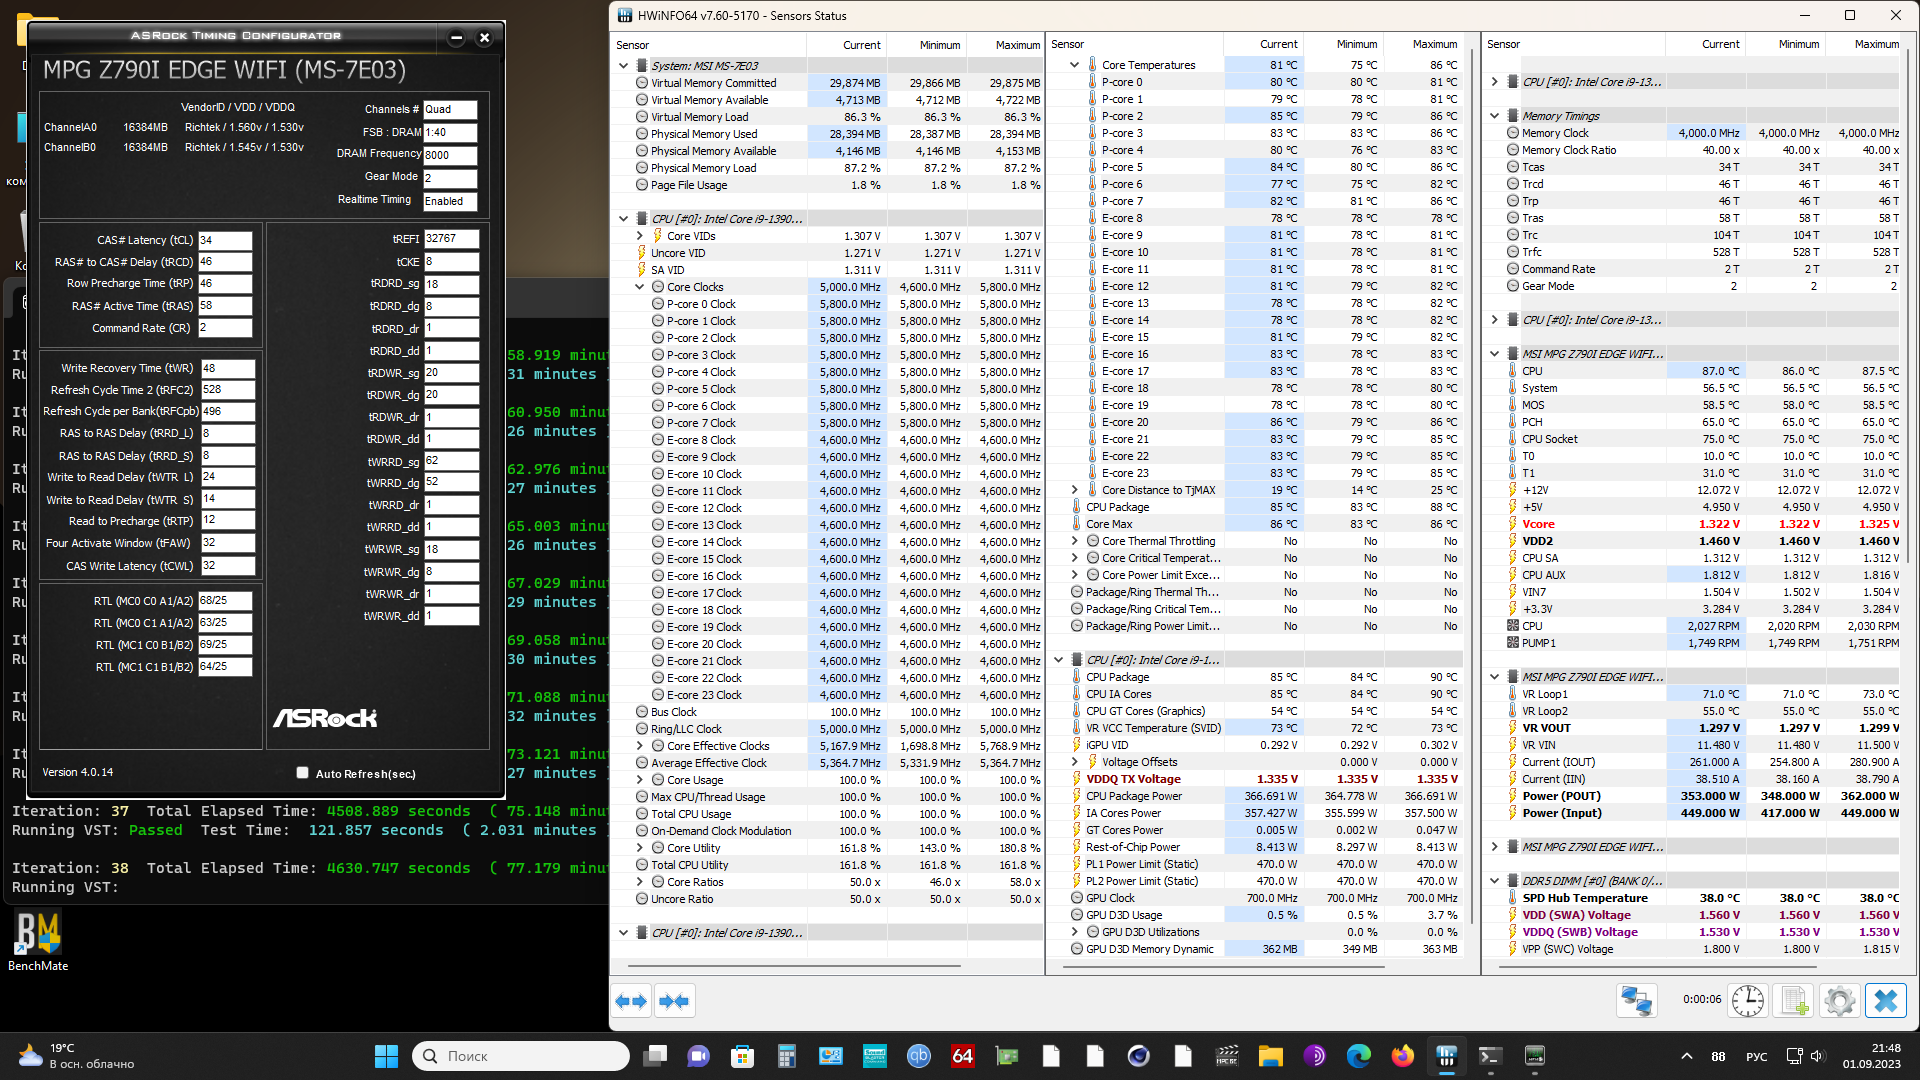Expand Core Distance to TjMAX node

point(1075,490)
